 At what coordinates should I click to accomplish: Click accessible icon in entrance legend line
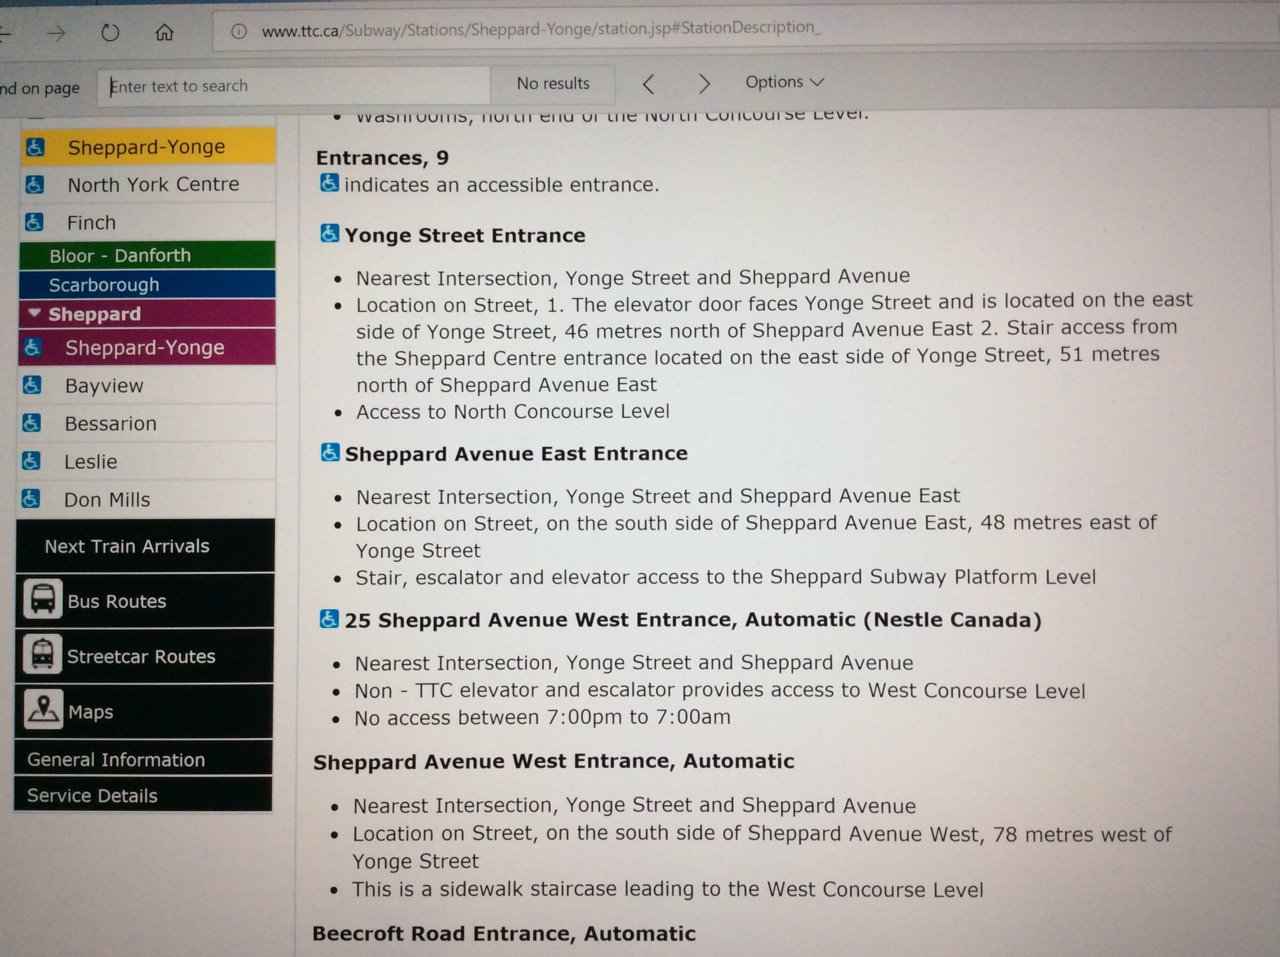[x=329, y=183]
